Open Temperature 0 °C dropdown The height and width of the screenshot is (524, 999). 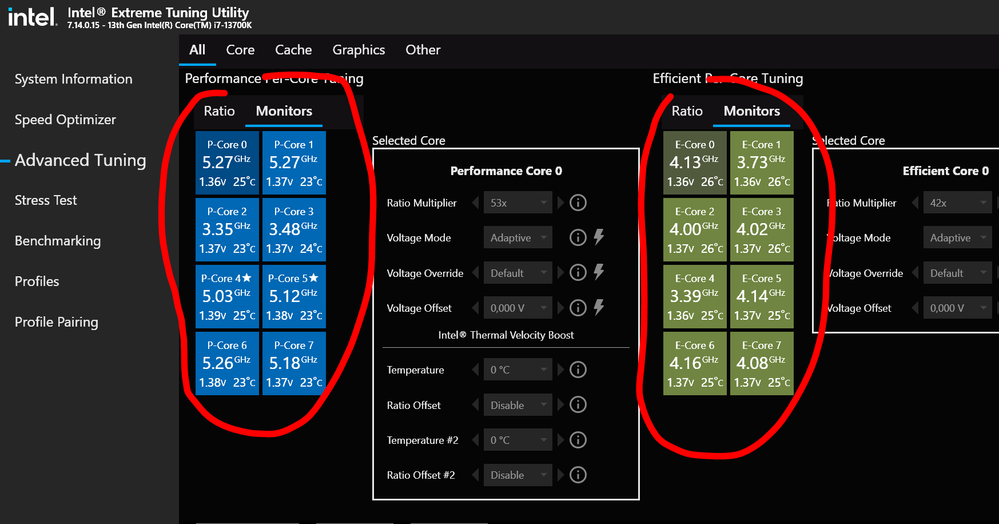[x=518, y=370]
